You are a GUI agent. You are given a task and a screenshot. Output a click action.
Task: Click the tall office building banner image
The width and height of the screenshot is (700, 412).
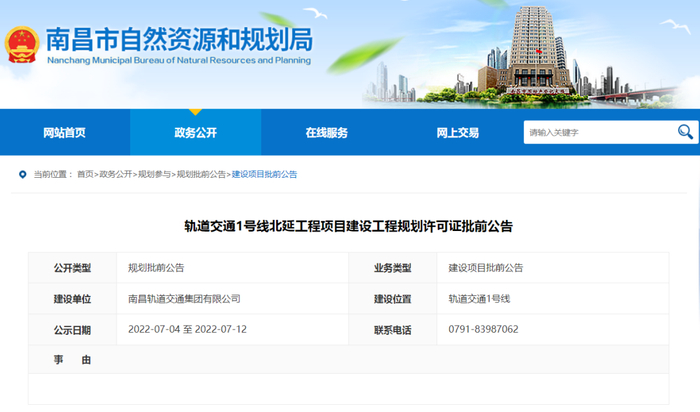tap(536, 51)
